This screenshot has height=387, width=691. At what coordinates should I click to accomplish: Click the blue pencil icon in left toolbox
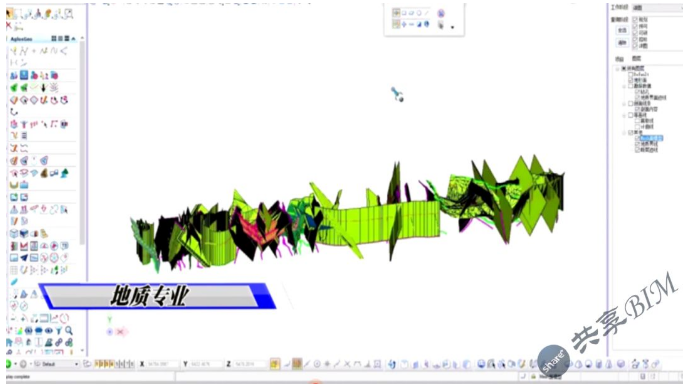(15, 281)
